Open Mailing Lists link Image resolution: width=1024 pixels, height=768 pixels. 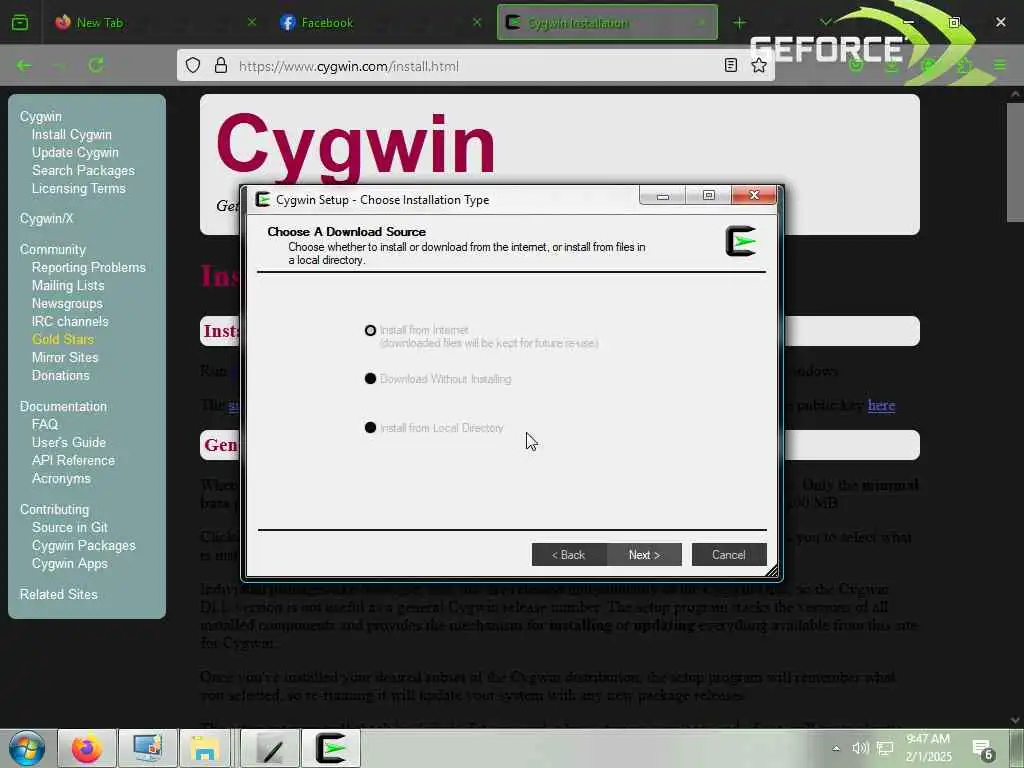coord(68,285)
